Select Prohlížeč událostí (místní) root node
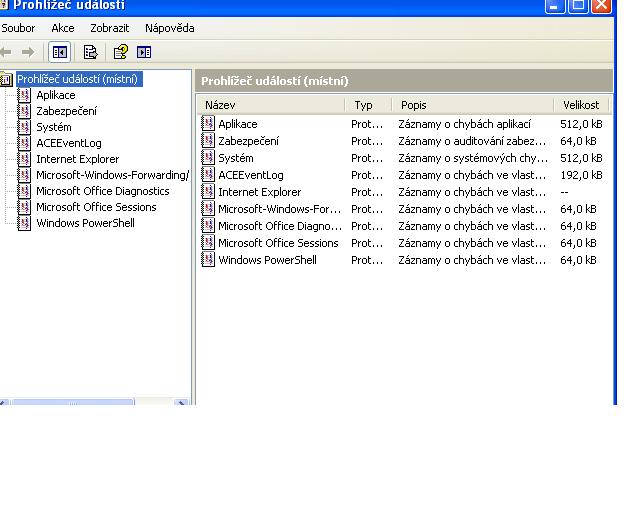640x512 pixels. [x=78, y=79]
